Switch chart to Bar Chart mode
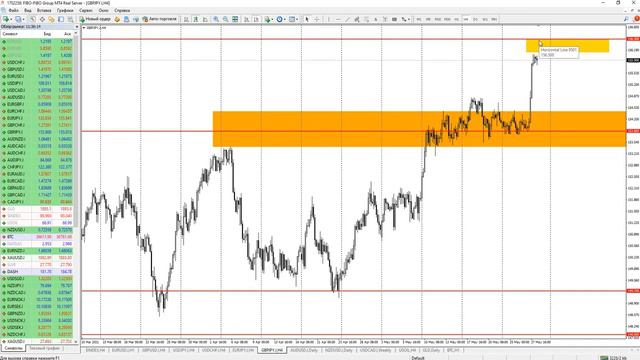This screenshot has height=360, width=640. [x=186, y=19]
